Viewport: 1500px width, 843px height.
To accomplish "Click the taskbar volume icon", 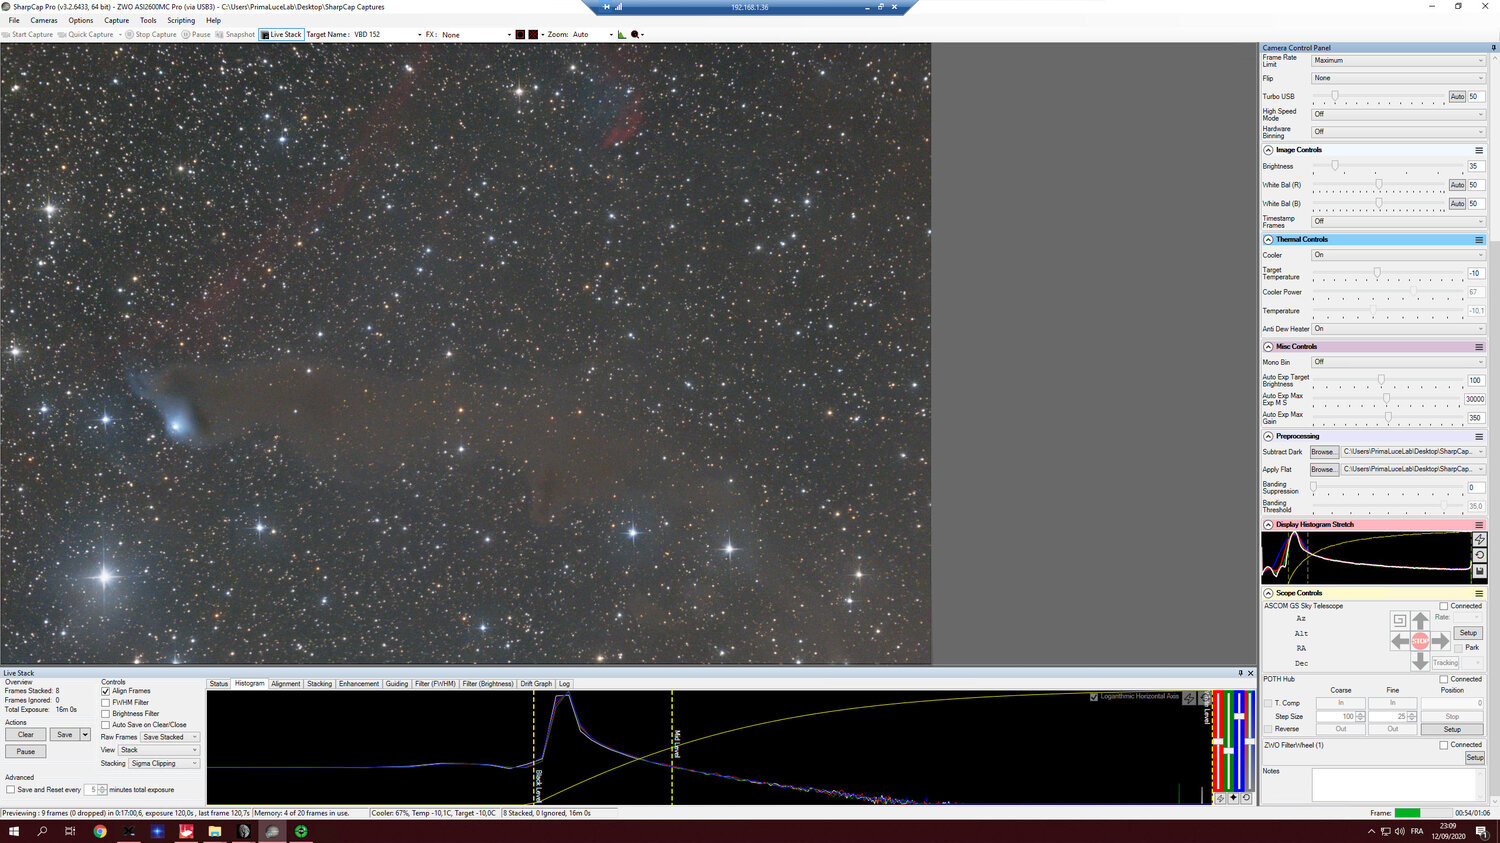I will (1400, 831).
